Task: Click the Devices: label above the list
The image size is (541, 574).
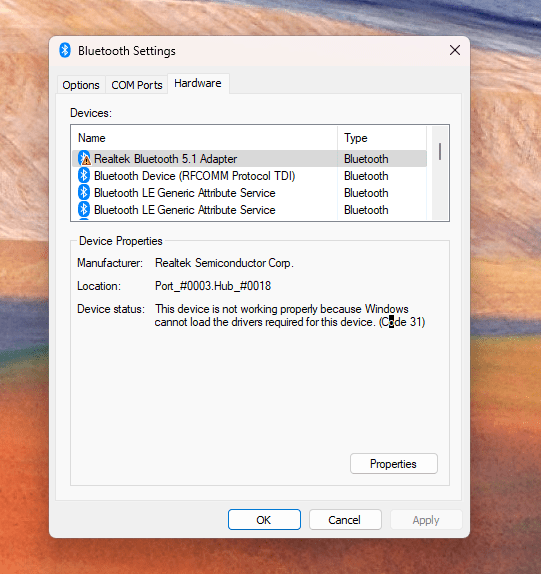Action: coord(91,113)
